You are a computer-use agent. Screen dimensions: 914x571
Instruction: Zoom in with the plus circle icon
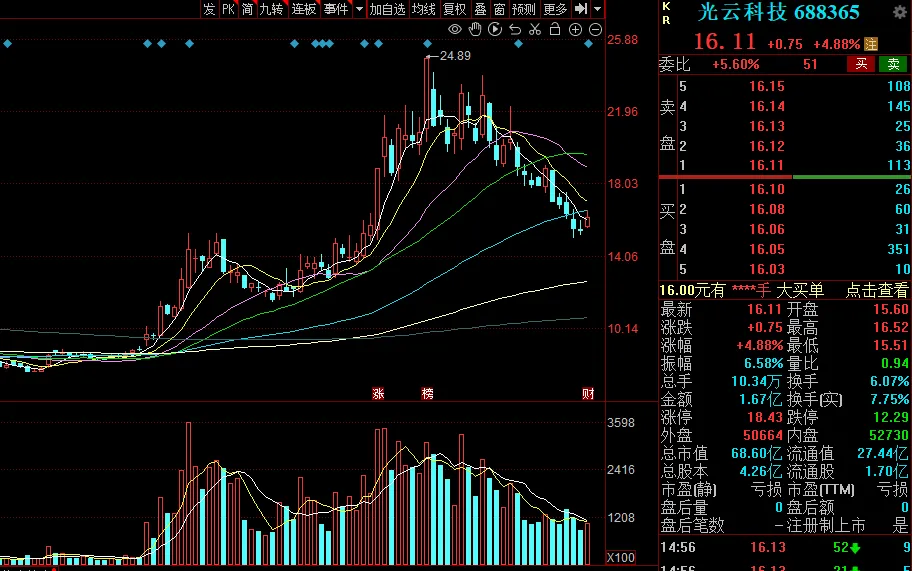575,29
